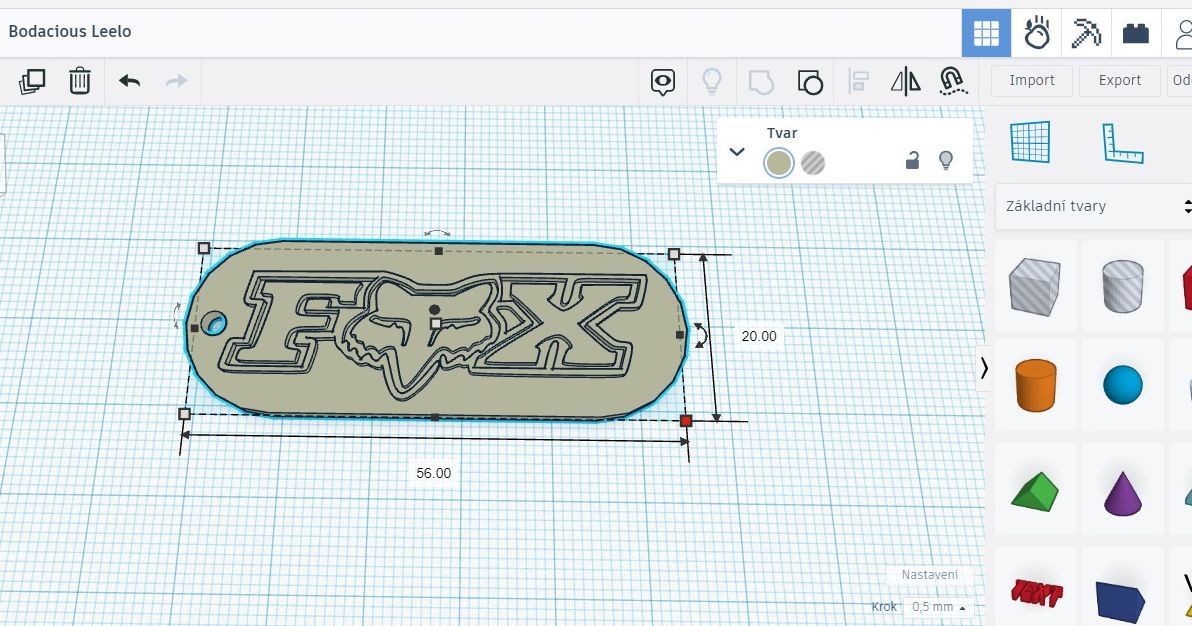Switch to the Bricks mode

coord(1136,33)
